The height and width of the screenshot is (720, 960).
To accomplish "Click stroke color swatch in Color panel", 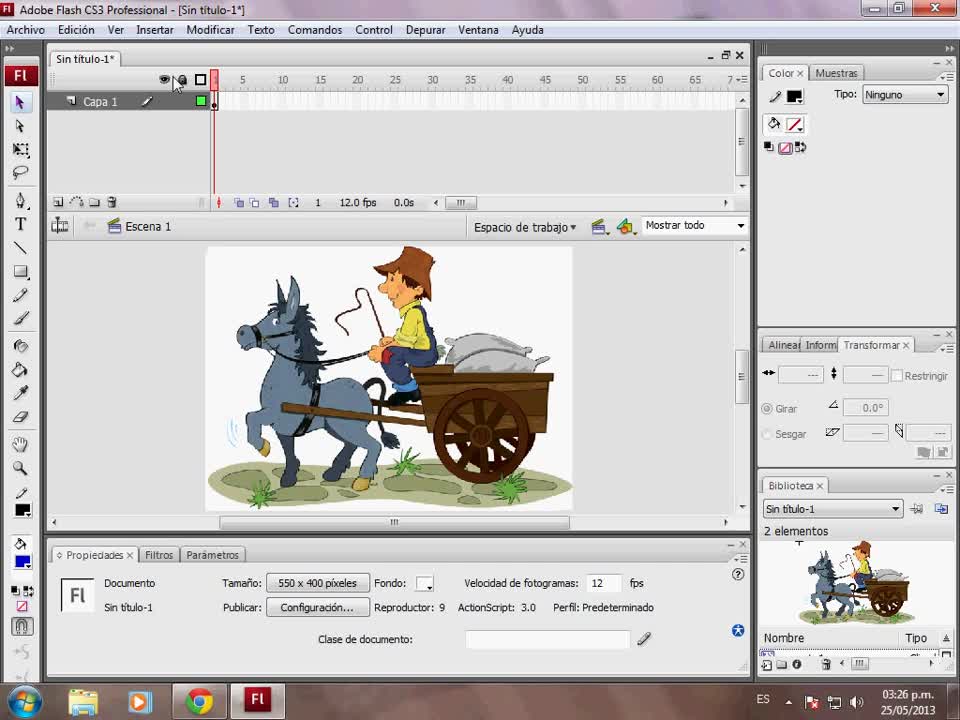I will pyautogui.click(x=794, y=96).
